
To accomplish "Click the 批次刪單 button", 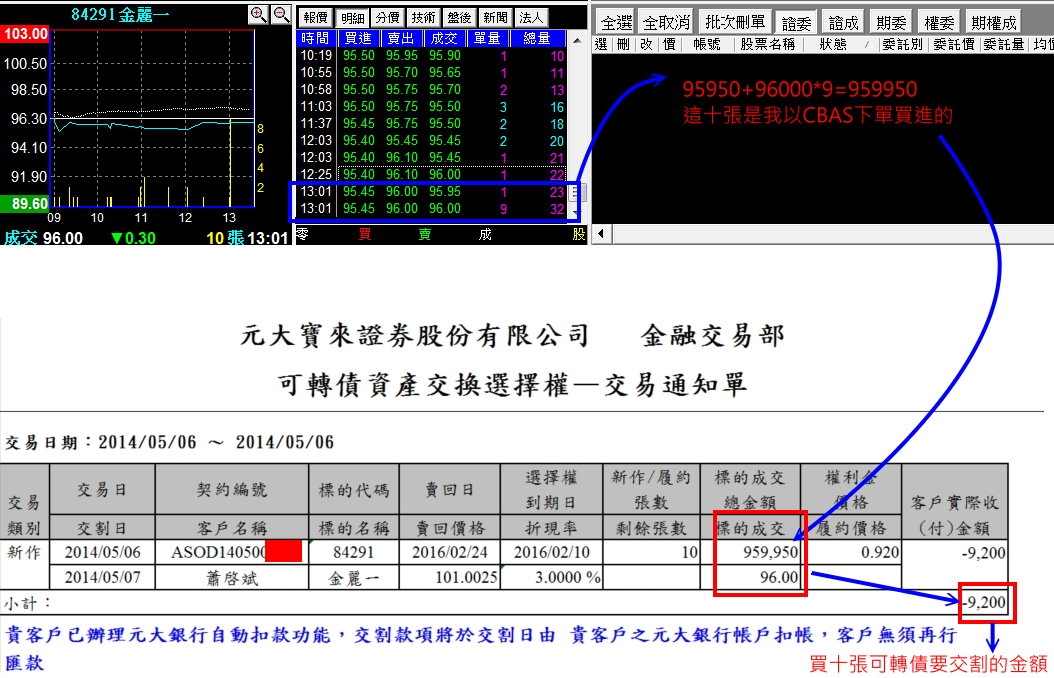I will (735, 22).
